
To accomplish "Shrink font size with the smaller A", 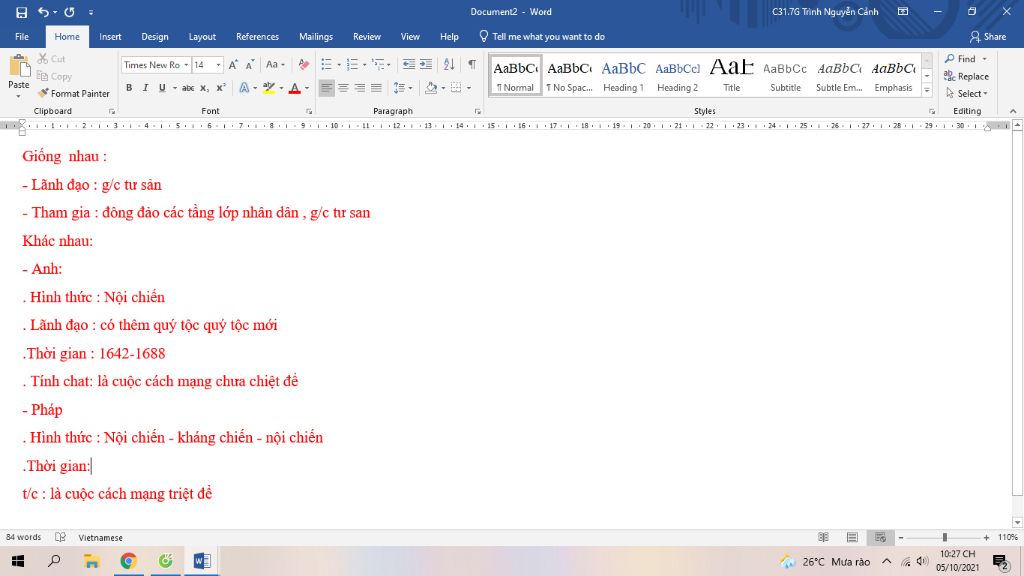I will [x=249, y=65].
